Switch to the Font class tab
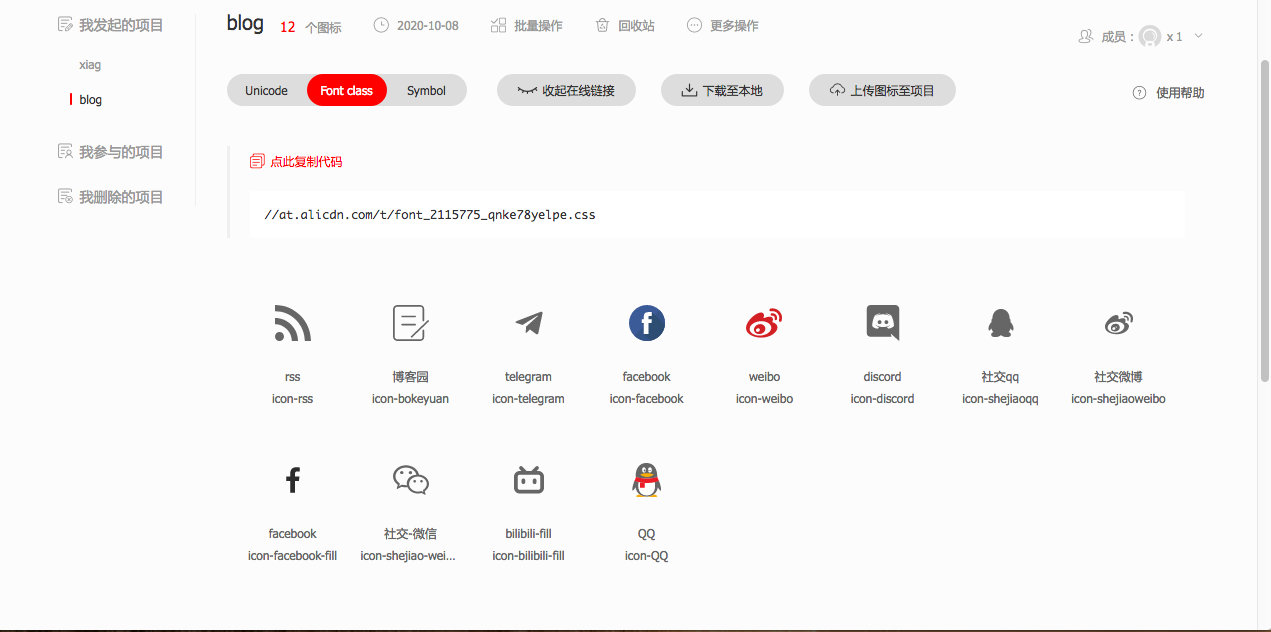Image resolution: width=1271 pixels, height=632 pixels. [346, 90]
